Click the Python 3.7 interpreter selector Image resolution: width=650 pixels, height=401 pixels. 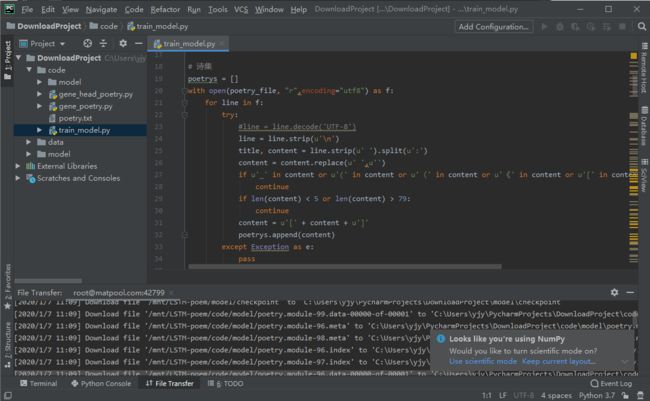click(x=597, y=396)
